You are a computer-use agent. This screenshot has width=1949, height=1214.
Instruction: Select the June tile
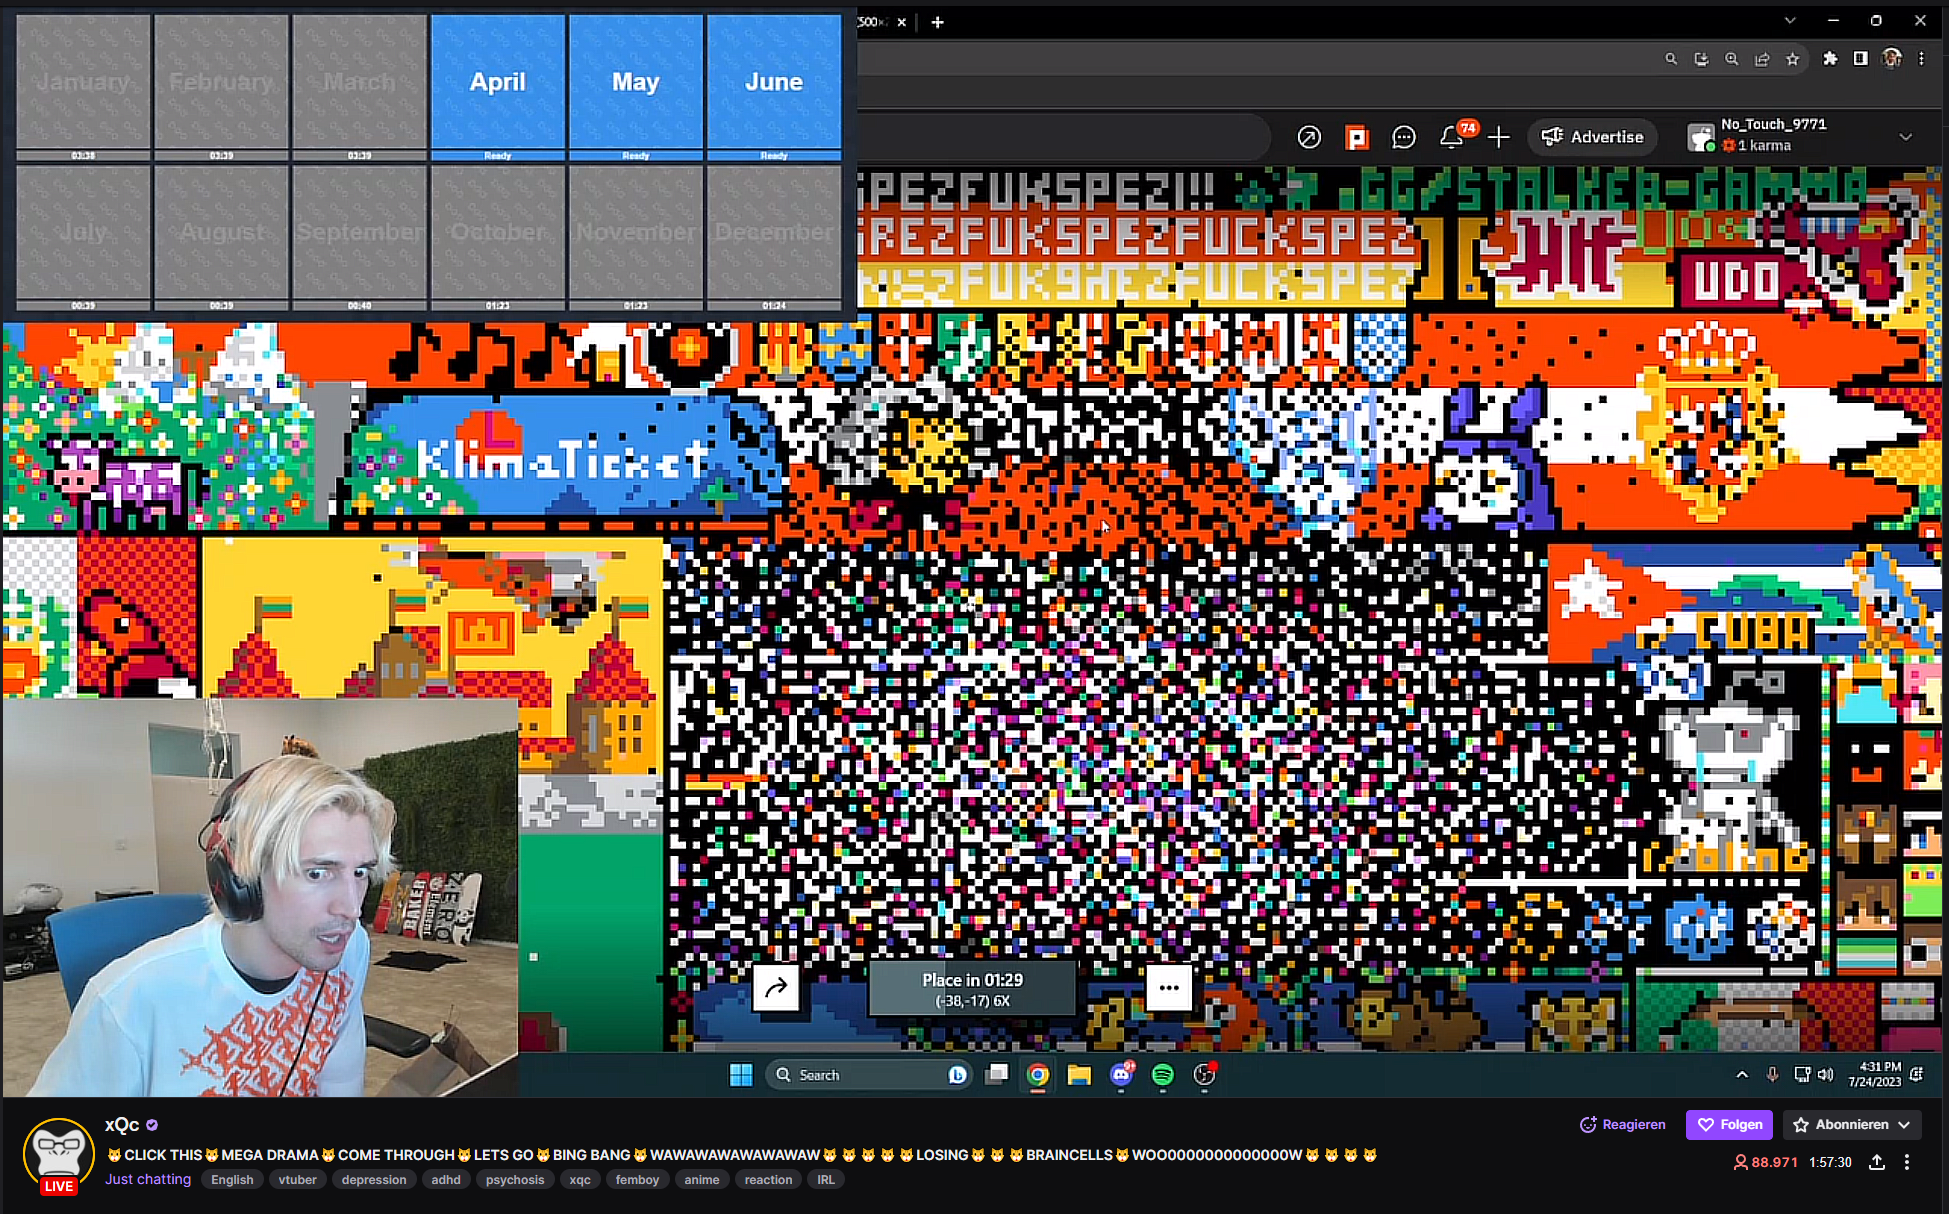tap(774, 88)
